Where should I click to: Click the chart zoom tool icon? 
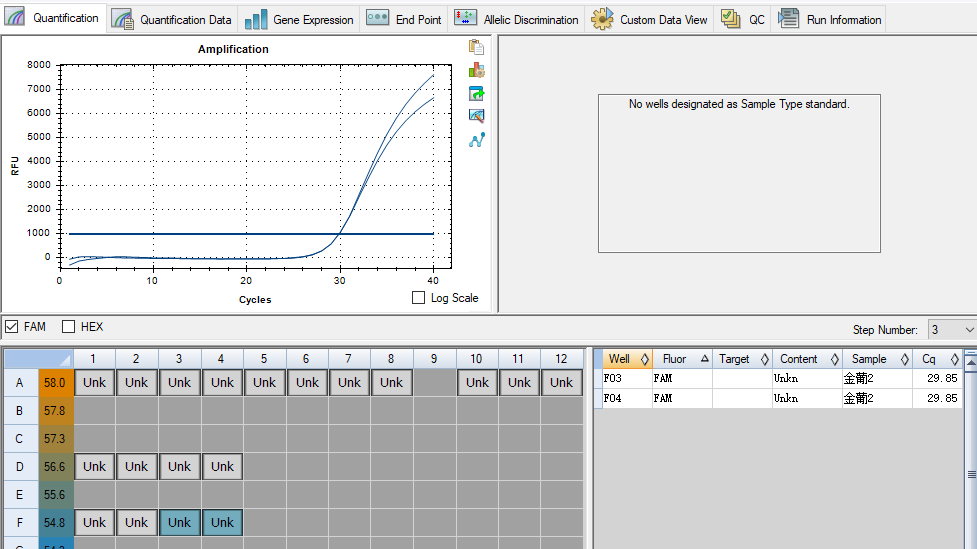pyautogui.click(x=477, y=116)
